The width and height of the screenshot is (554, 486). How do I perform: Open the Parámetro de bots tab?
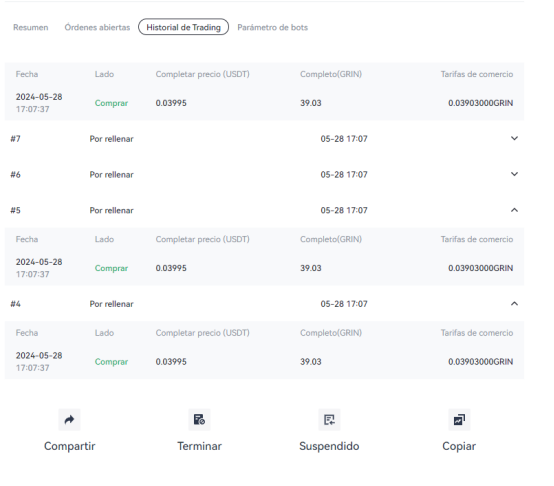(x=272, y=27)
